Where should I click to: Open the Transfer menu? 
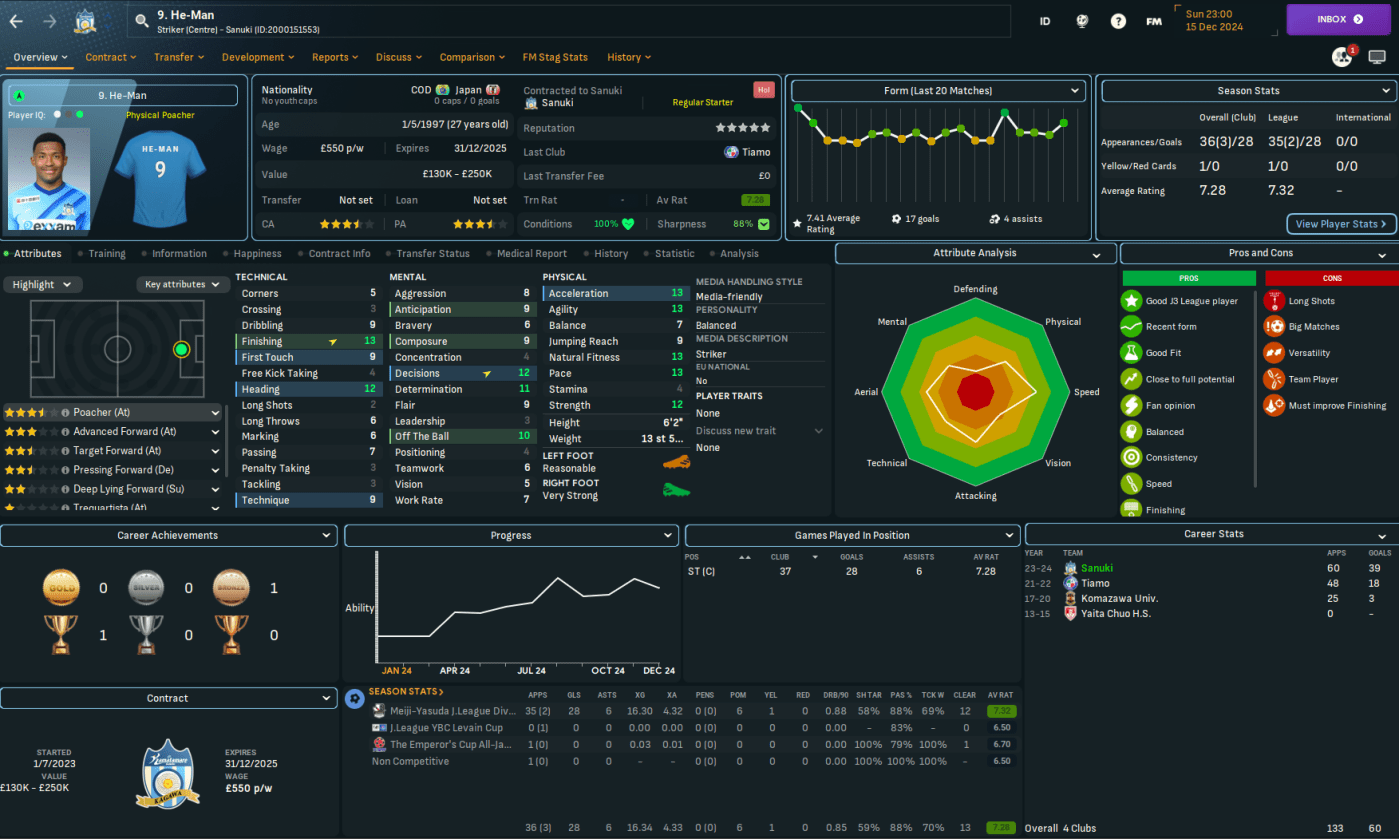click(179, 57)
